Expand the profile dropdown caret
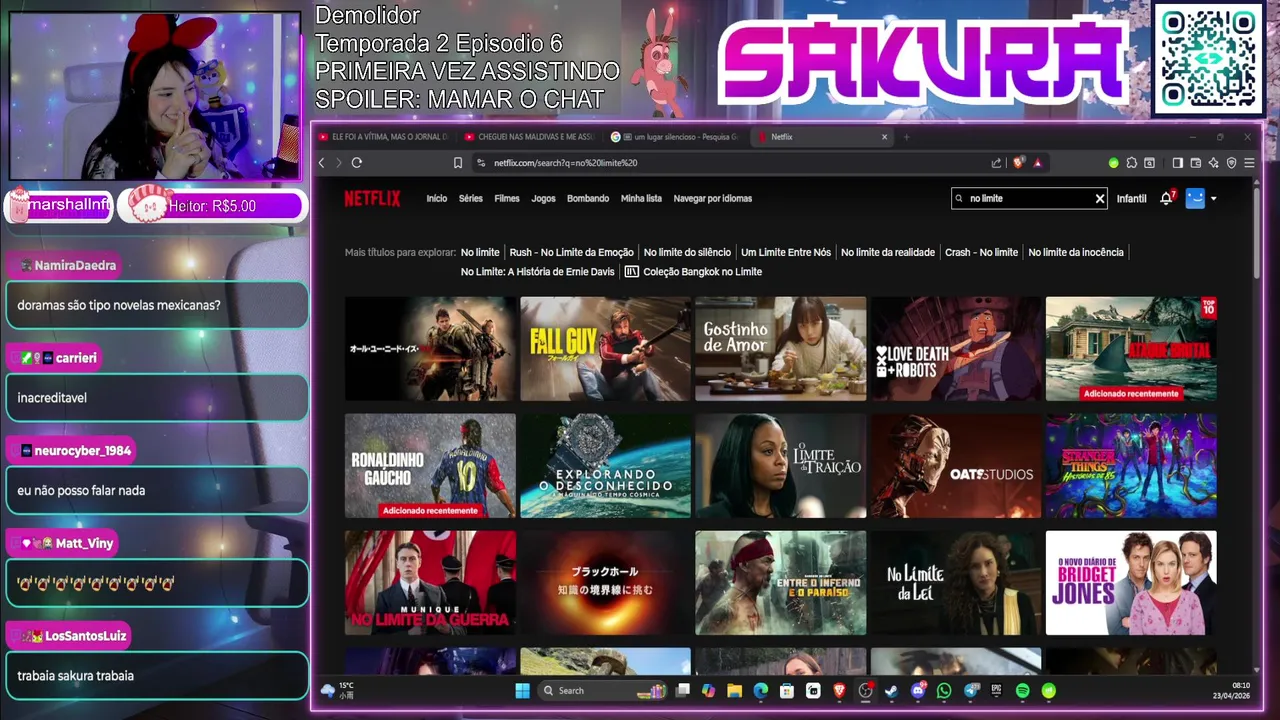 pos(1213,198)
